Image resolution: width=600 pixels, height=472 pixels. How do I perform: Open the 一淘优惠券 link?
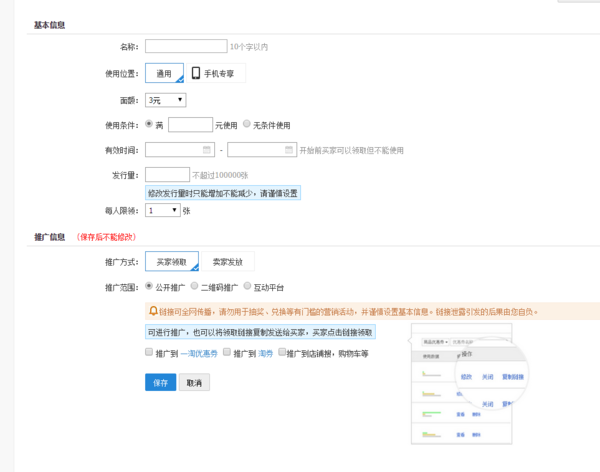[x=199, y=353]
